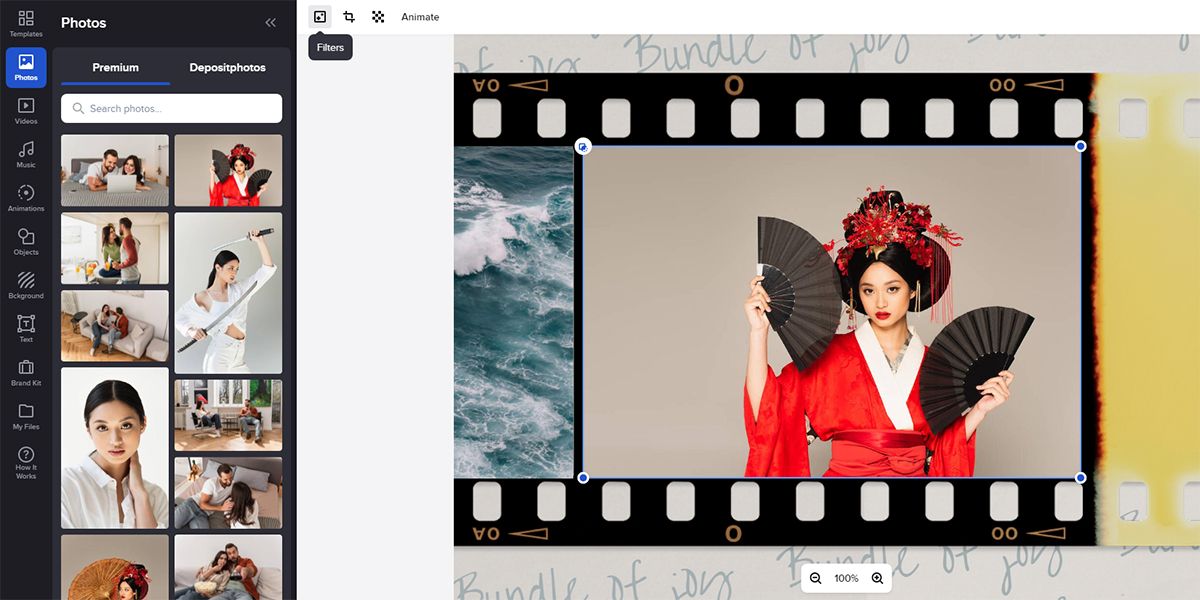Select the woman with katana photo thumbnail
The width and height of the screenshot is (1200, 600).
click(228, 292)
